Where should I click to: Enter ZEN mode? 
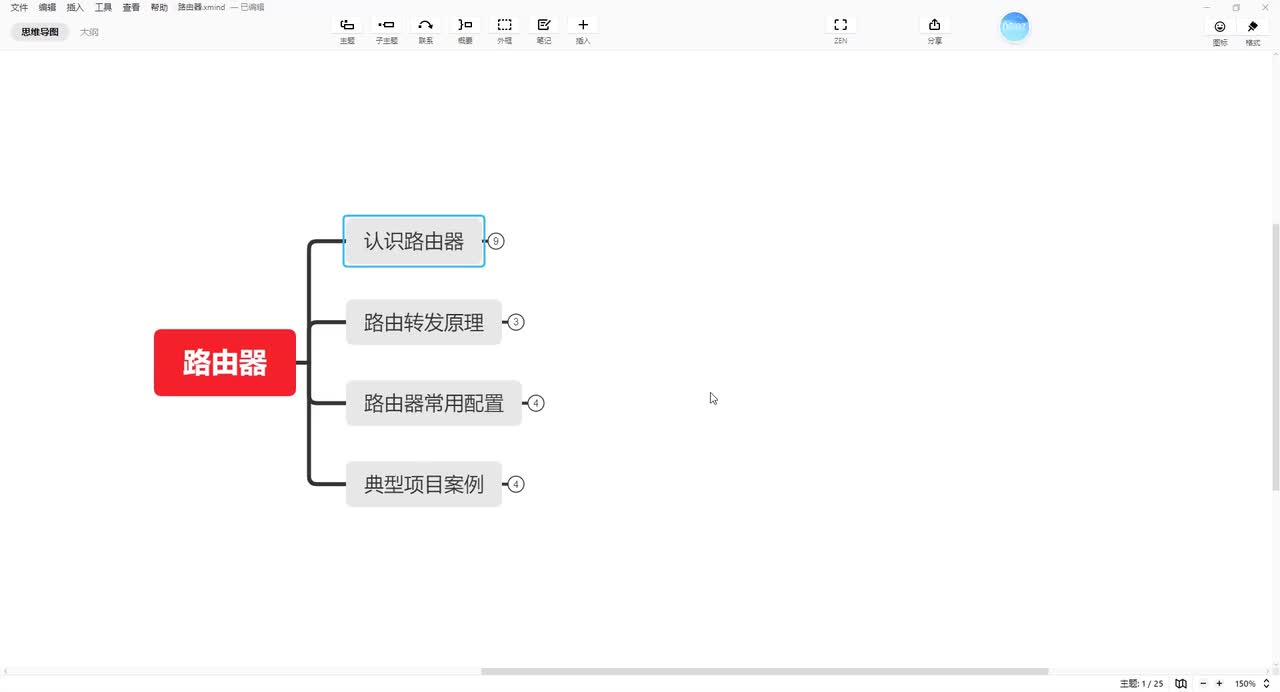(x=841, y=25)
